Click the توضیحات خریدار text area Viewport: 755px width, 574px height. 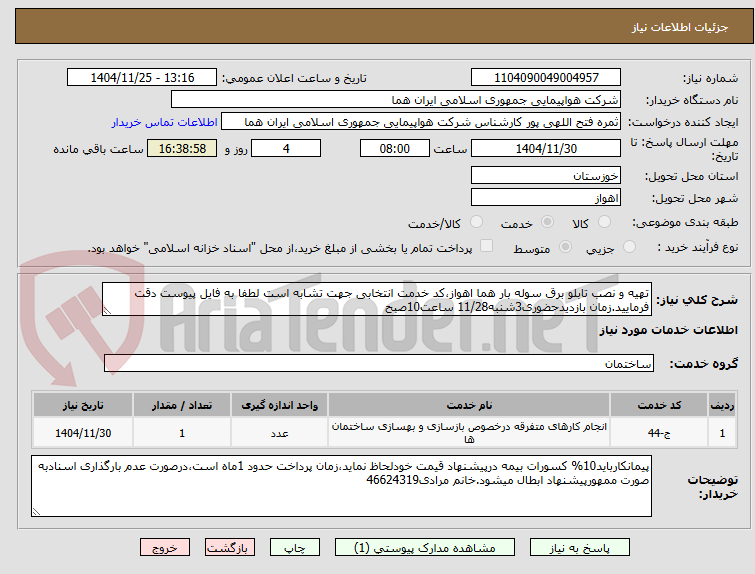[341, 486]
